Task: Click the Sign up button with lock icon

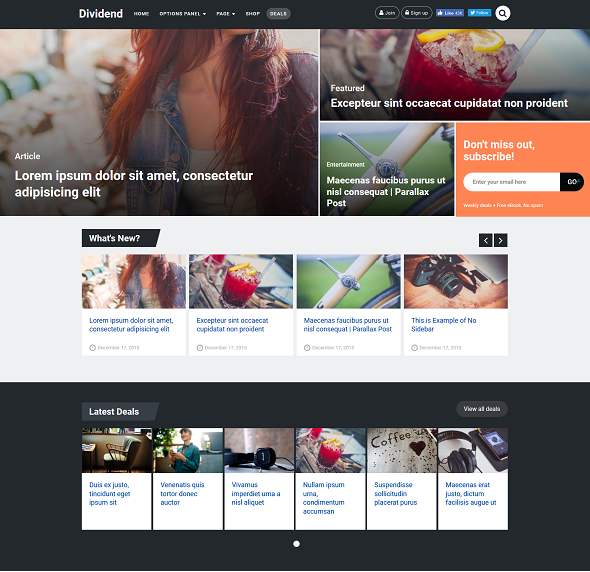Action: coord(417,13)
